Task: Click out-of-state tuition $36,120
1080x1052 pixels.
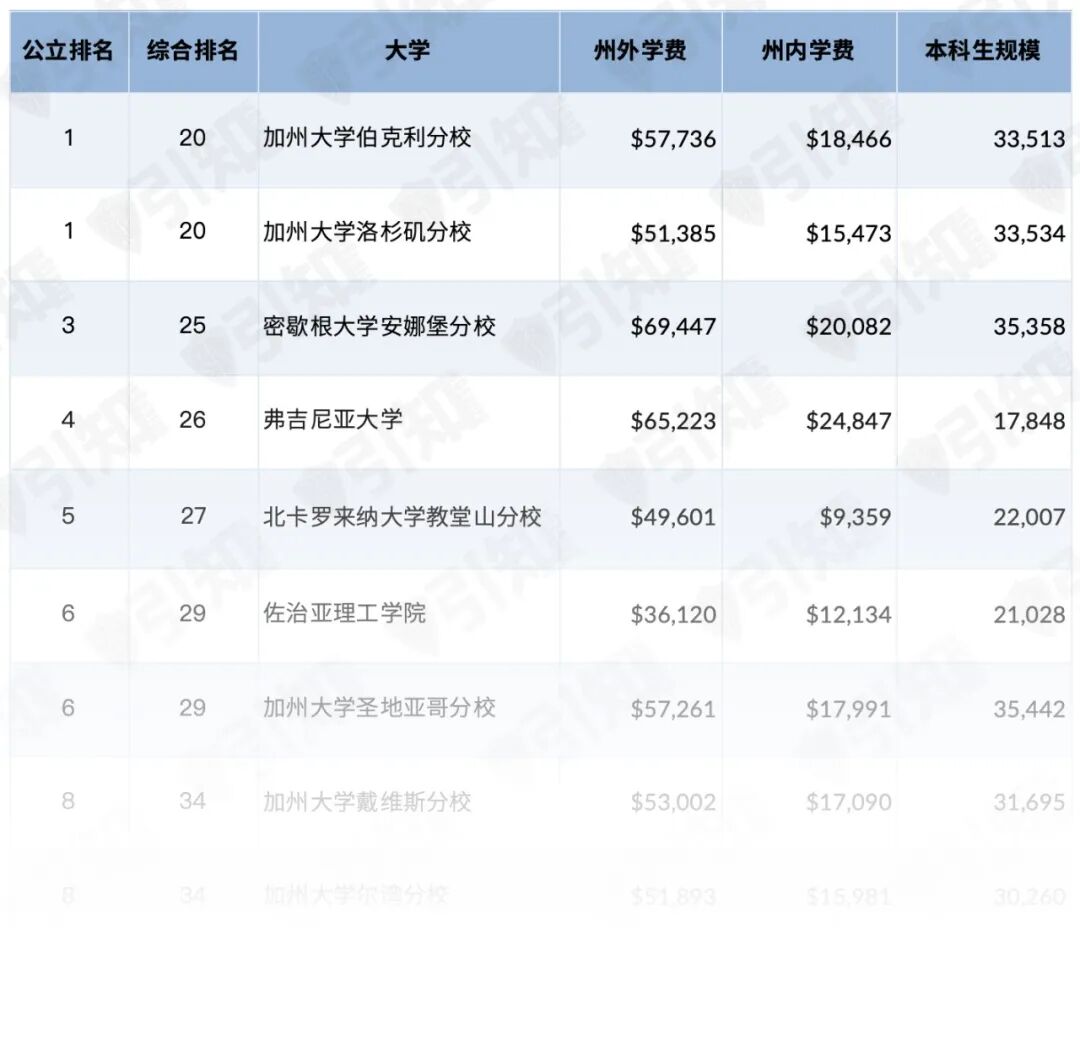Action: [x=673, y=615]
